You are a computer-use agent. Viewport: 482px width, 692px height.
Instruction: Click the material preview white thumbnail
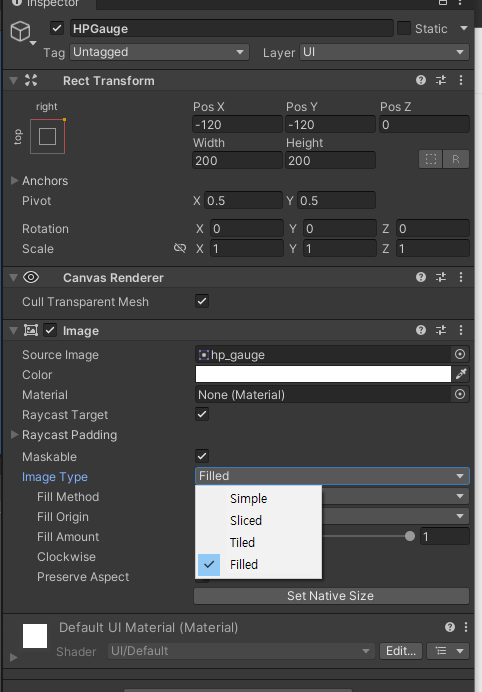pyautogui.click(x=35, y=636)
